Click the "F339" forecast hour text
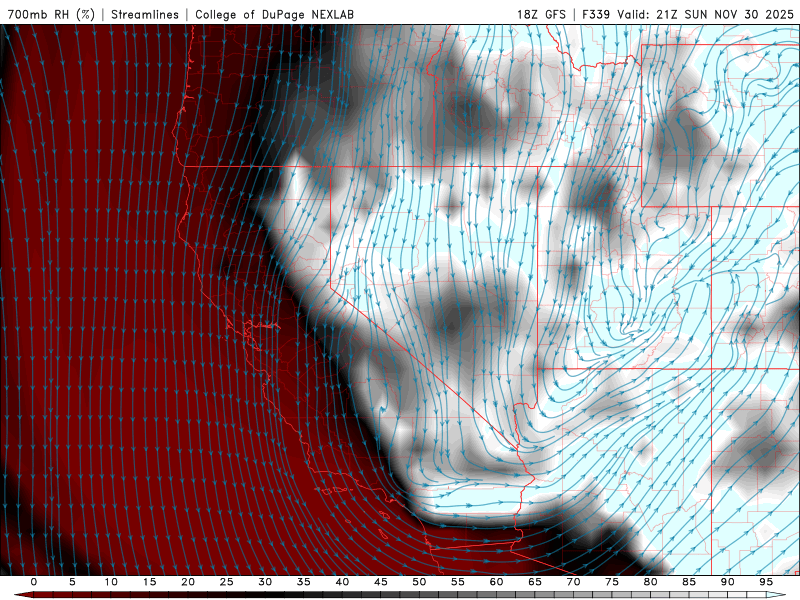 [596, 14]
